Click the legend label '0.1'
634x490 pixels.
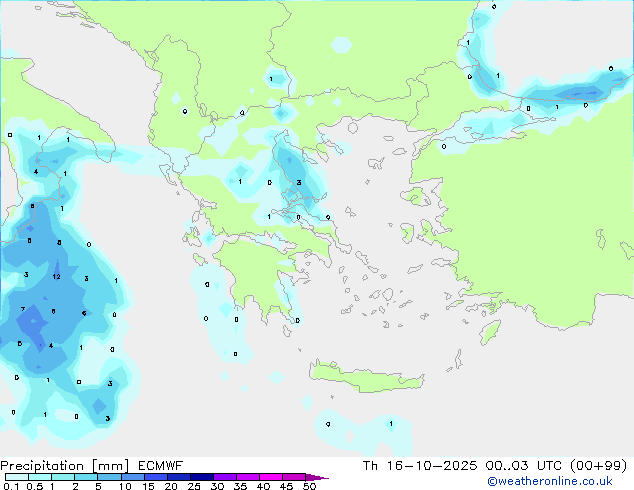[x=11, y=486]
